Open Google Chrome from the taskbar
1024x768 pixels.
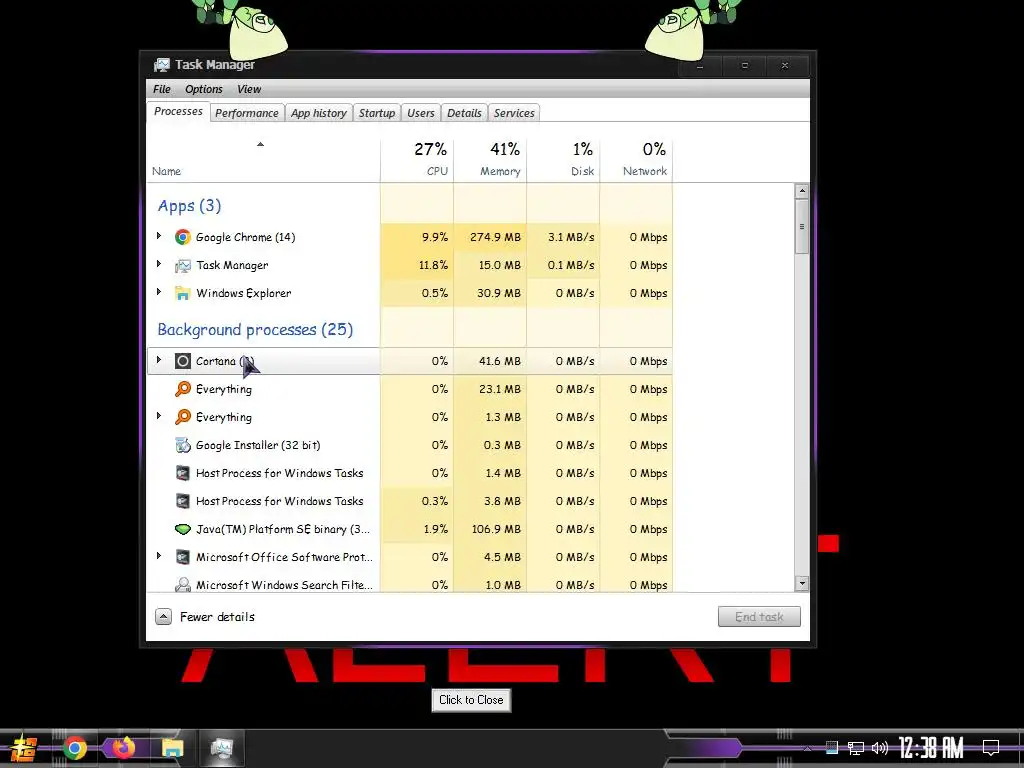tap(74, 748)
